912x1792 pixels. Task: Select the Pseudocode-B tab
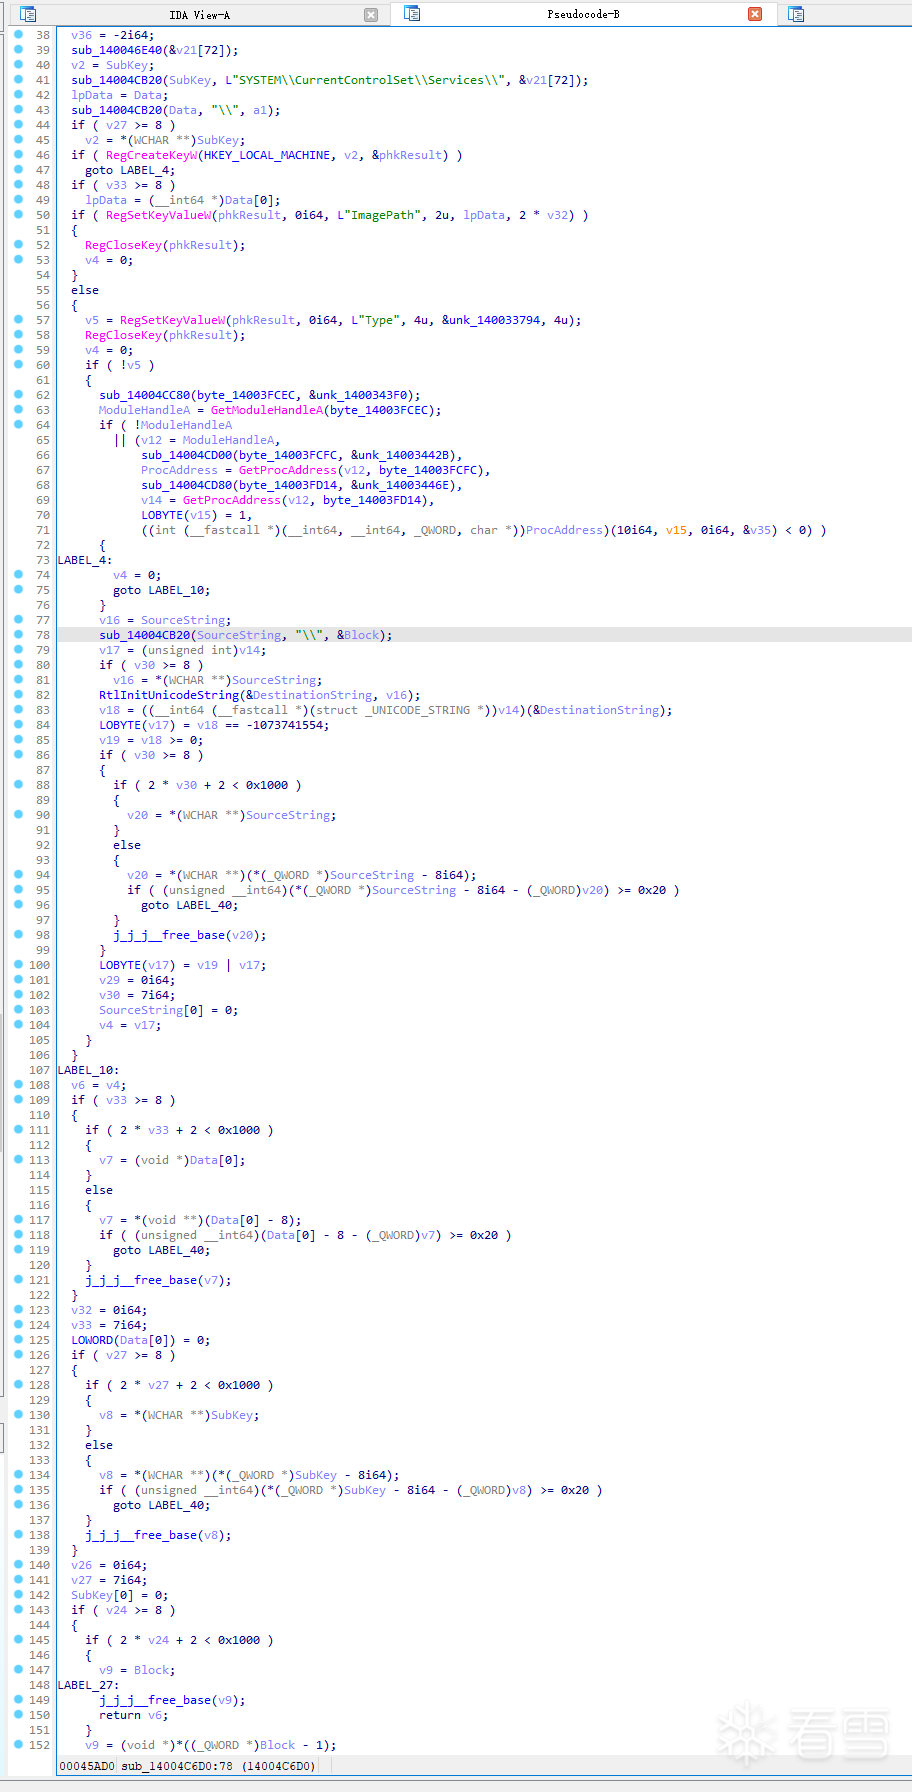pyautogui.click(x=582, y=14)
